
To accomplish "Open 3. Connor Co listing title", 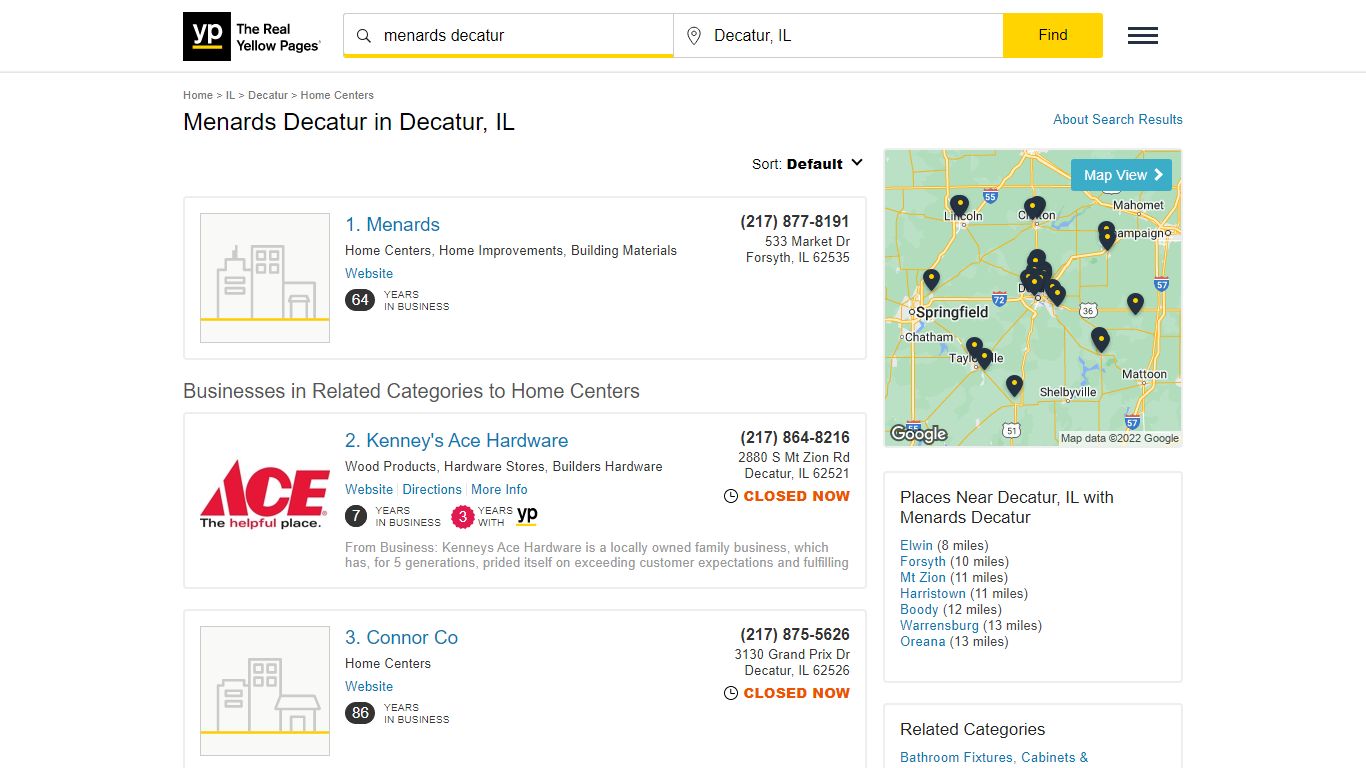I will (401, 638).
